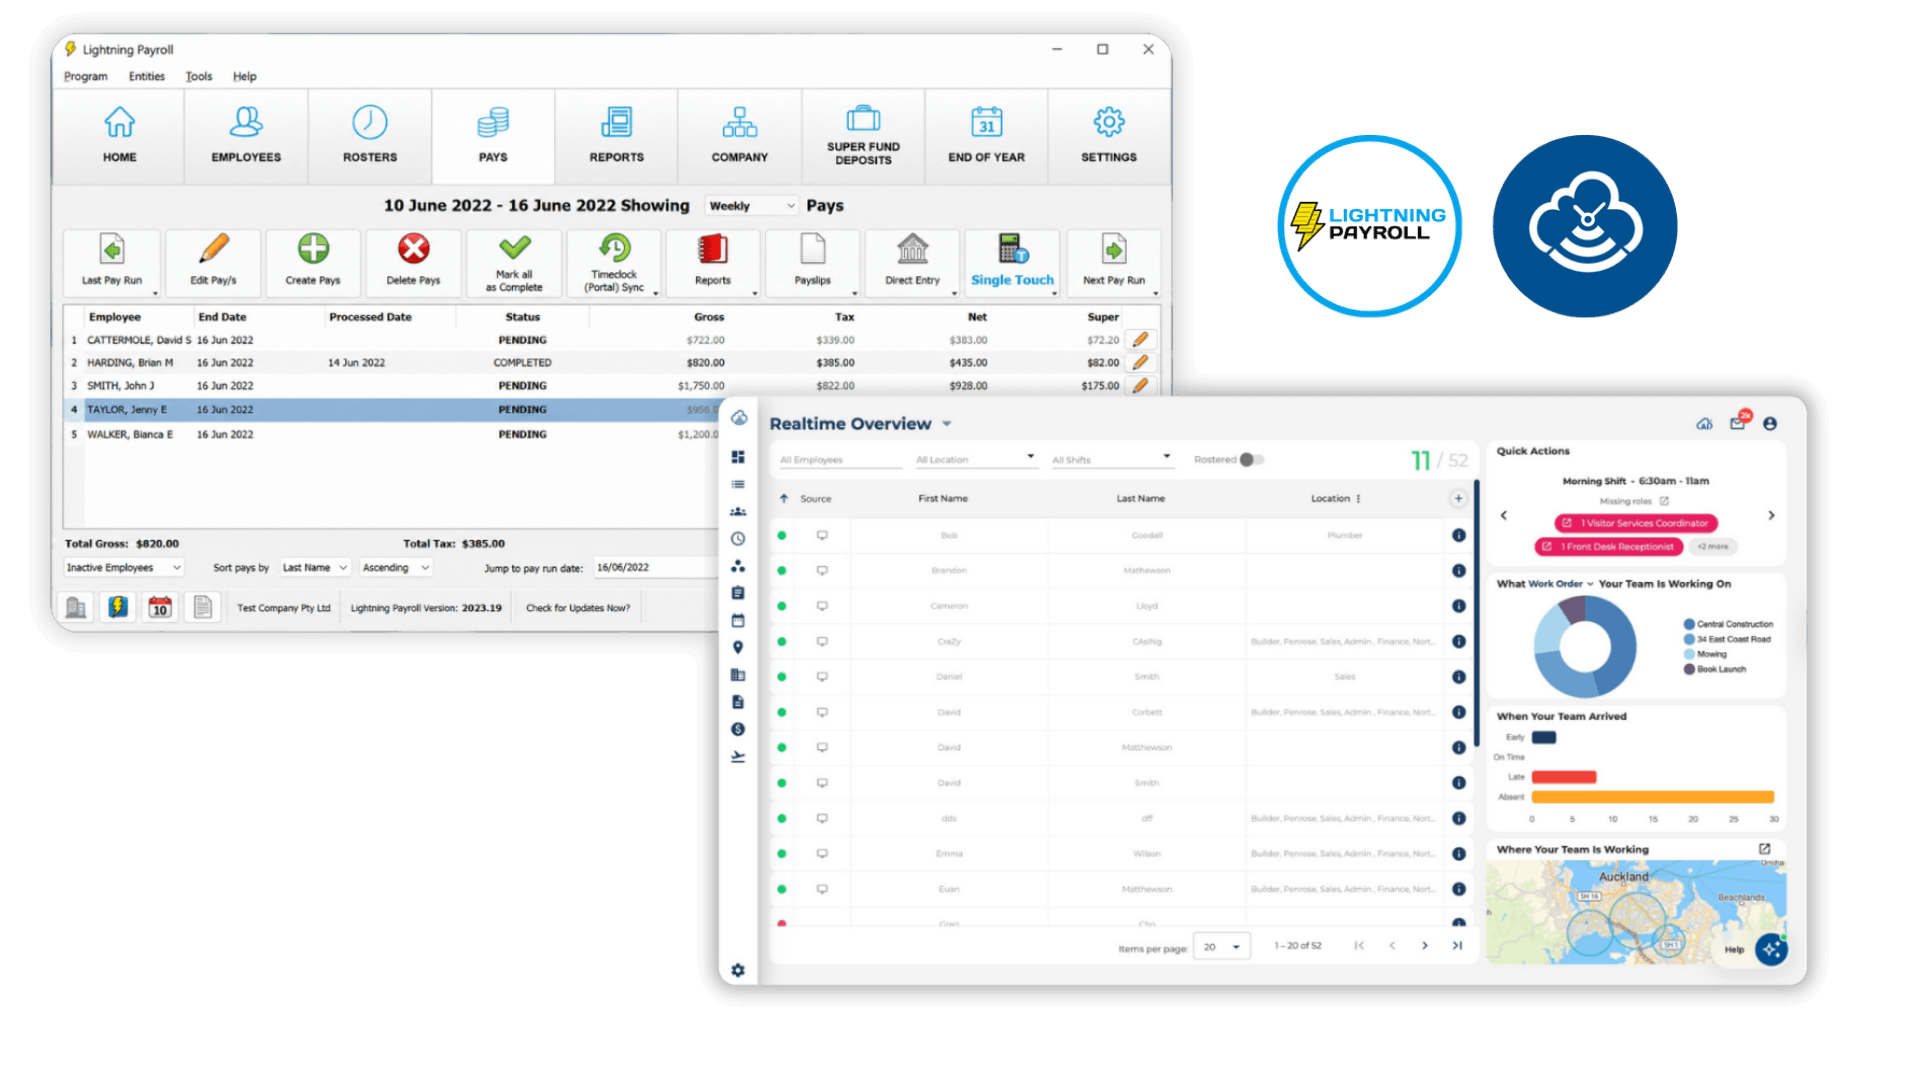Open the Weekly pay frequency dropdown
This screenshot has width=1920, height=1080.
751,206
